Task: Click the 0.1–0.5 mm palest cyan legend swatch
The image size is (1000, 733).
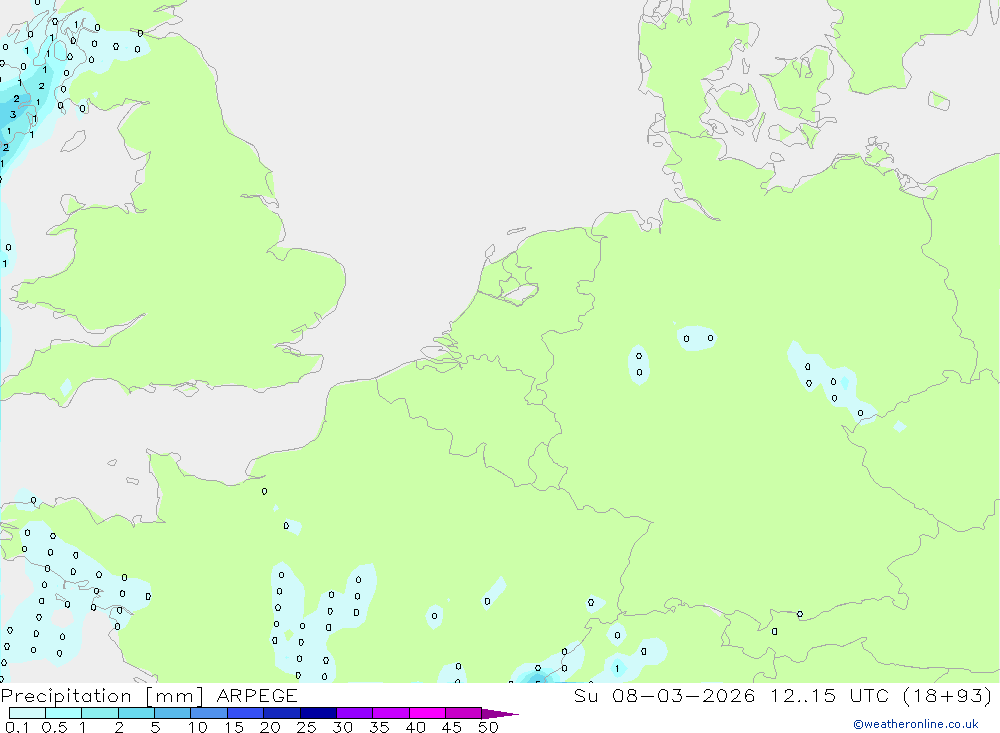Action: coord(27,713)
